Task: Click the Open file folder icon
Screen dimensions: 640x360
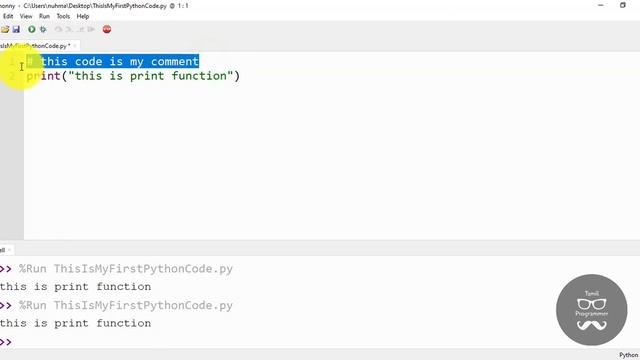Action: point(5,29)
